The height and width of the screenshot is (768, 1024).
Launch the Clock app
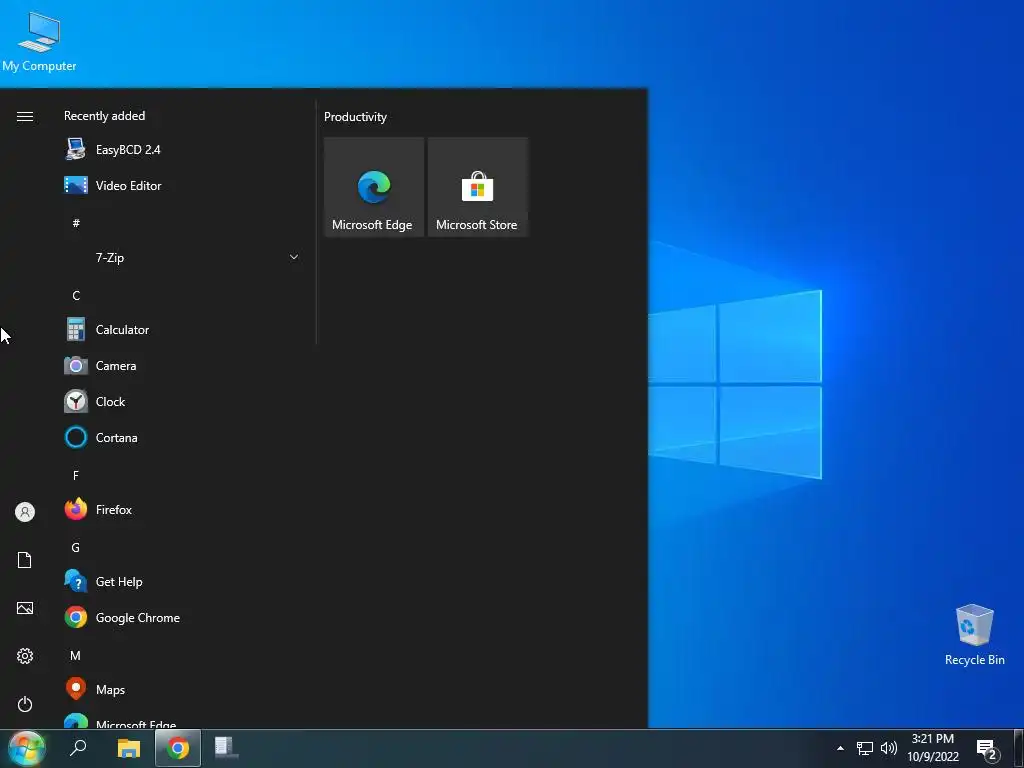[182, 402]
